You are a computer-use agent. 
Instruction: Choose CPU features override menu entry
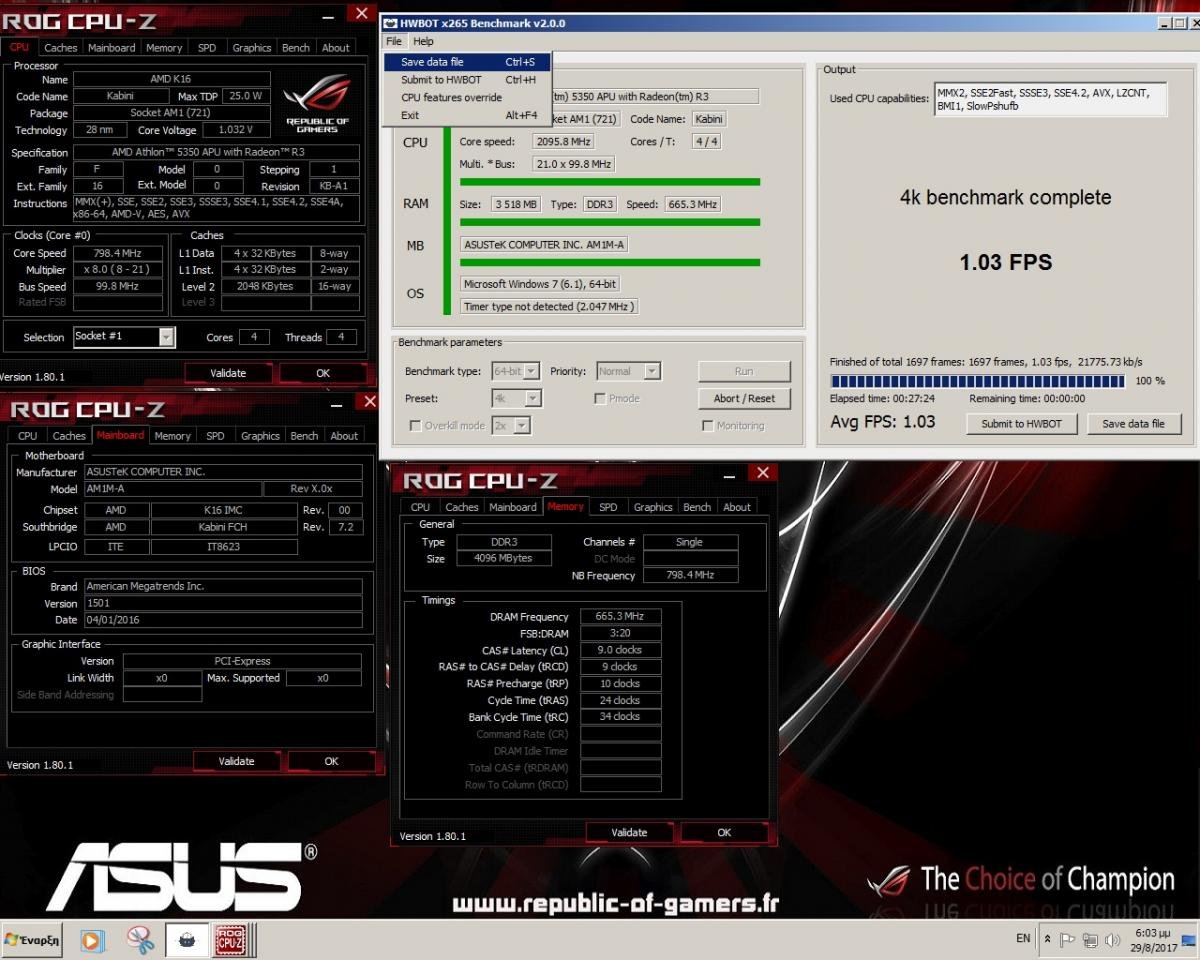pyautogui.click(x=466, y=98)
